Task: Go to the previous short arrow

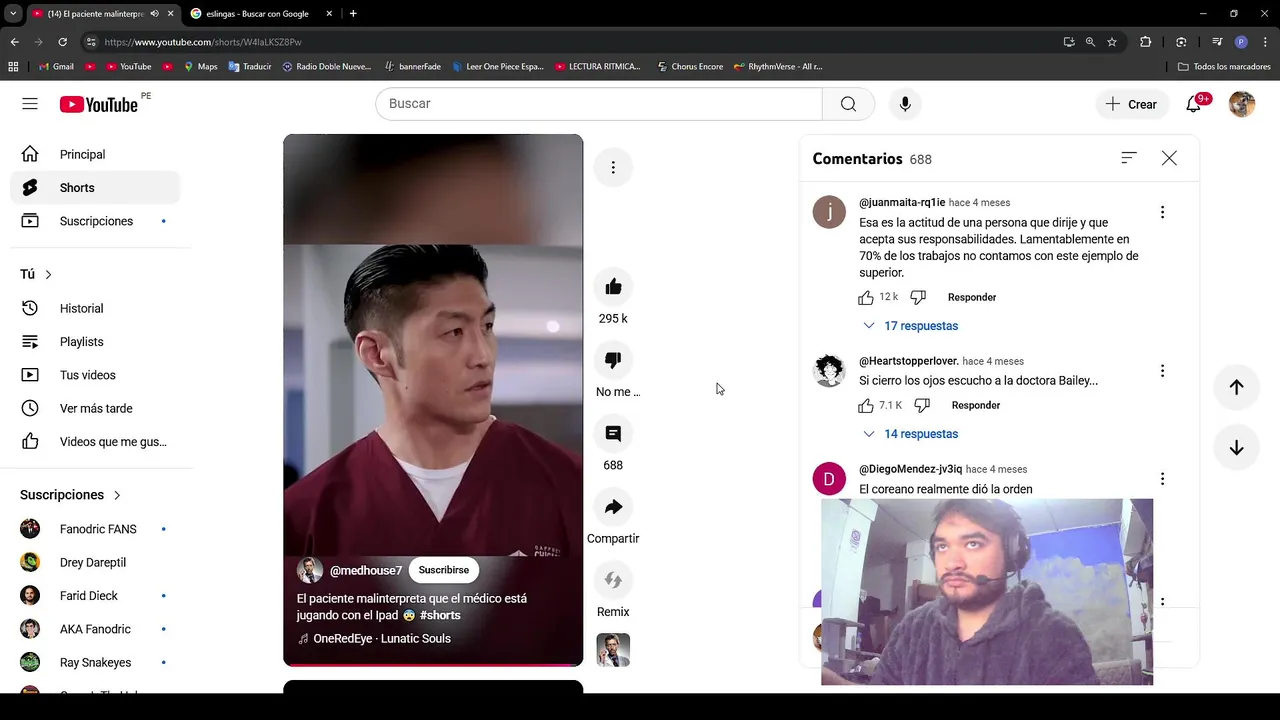Action: click(1236, 387)
